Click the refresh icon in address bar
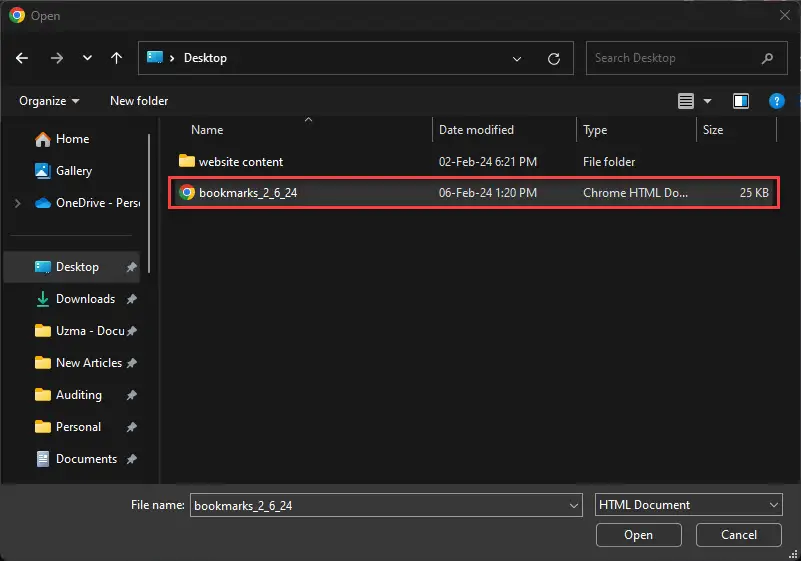Image resolution: width=801 pixels, height=561 pixels. [x=554, y=59]
